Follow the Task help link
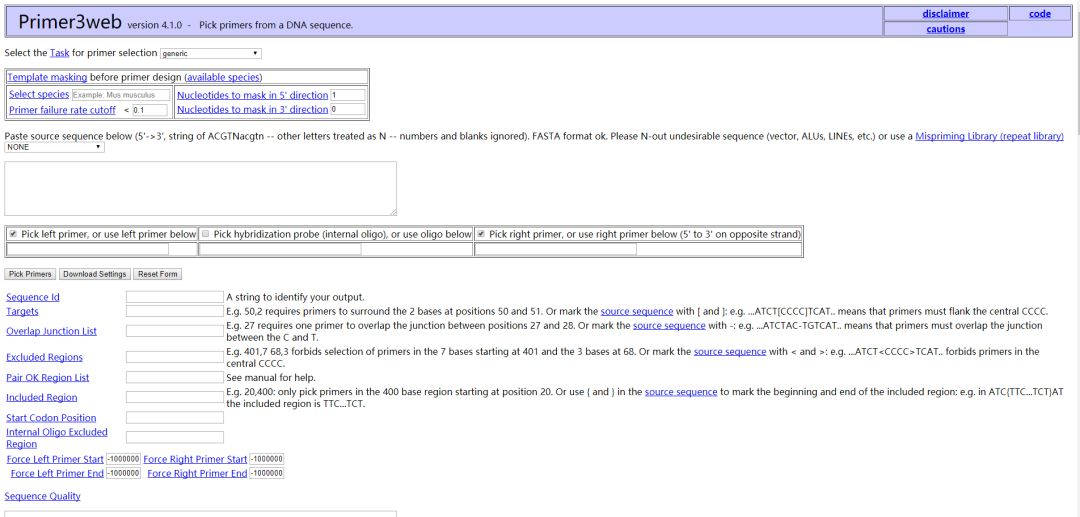Image resolution: width=1080 pixels, height=517 pixels. [x=59, y=53]
